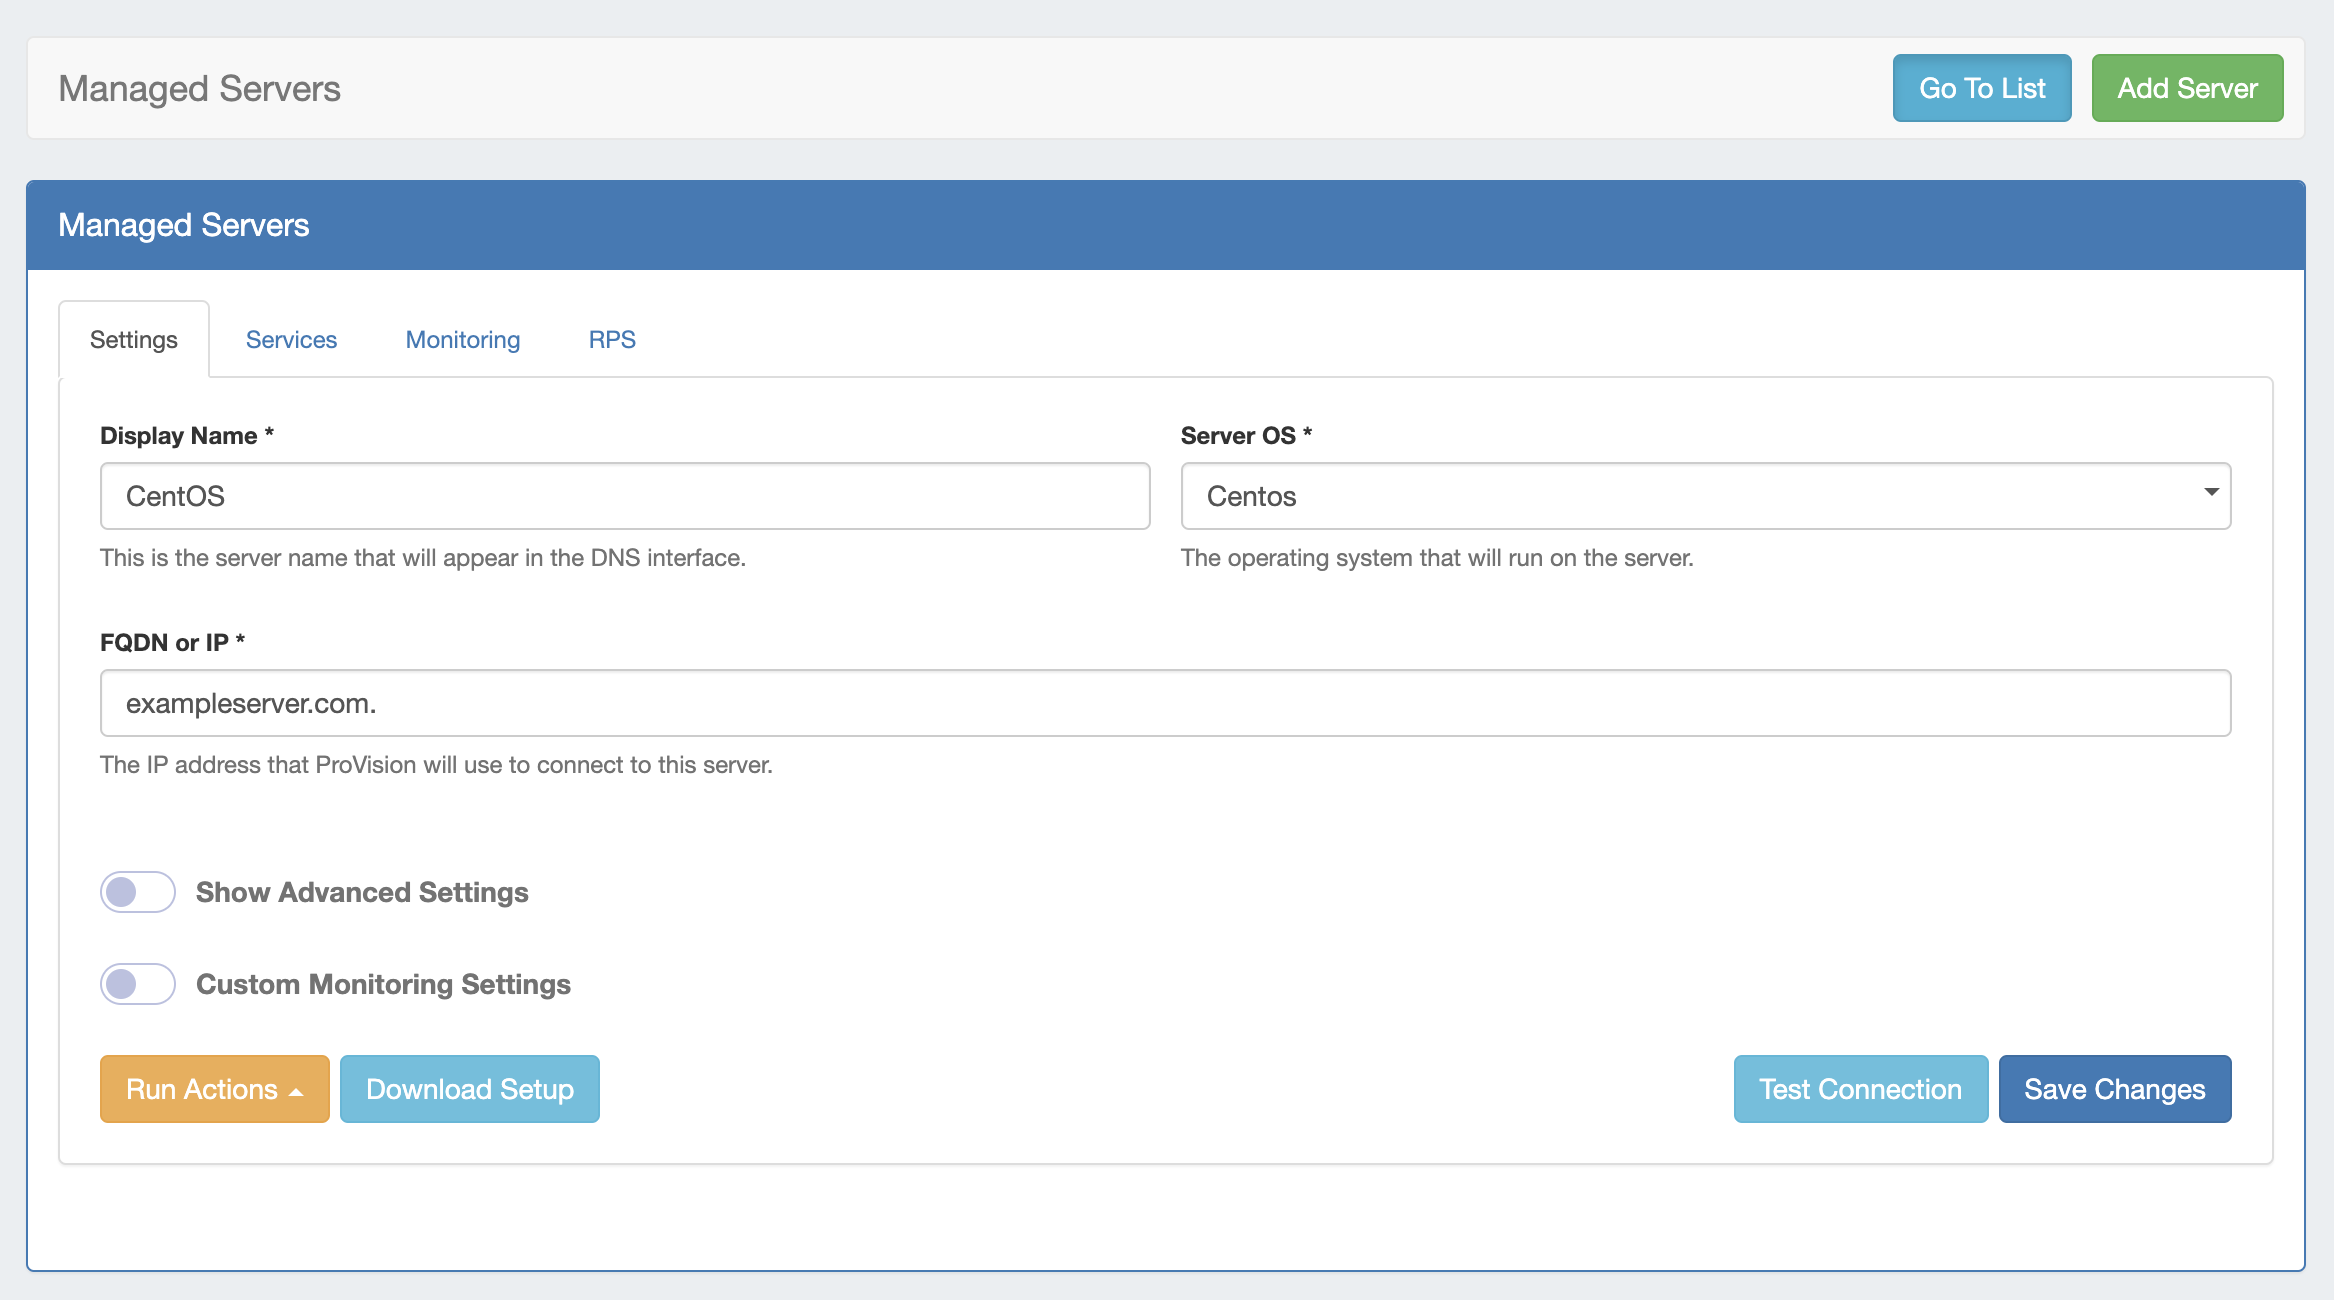Click the FQDN or IP text field
Screen dimensions: 2334x1300
click(x=1165, y=703)
